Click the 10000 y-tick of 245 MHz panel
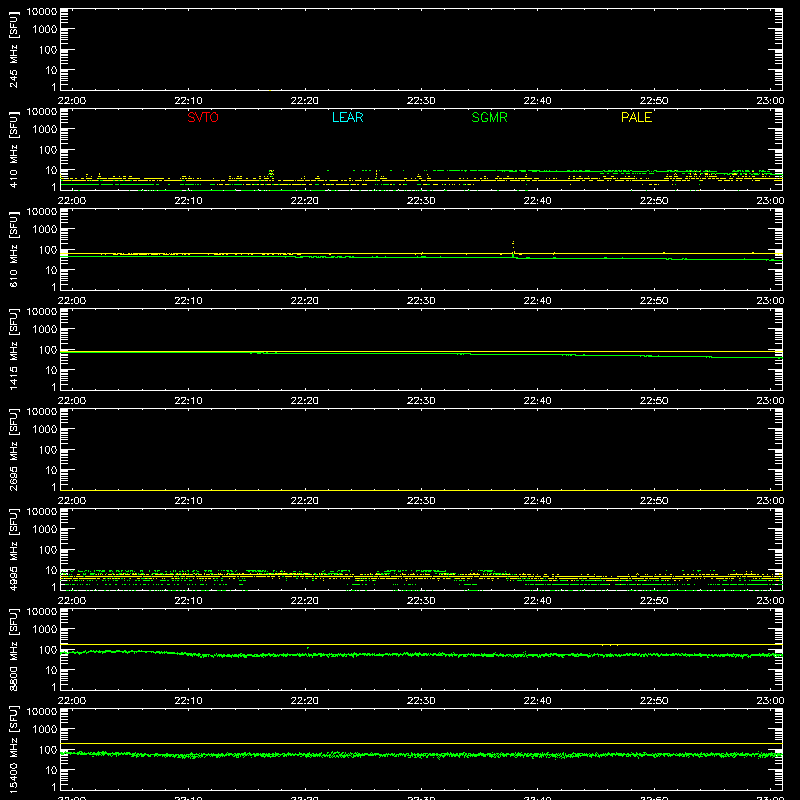Image resolution: width=800 pixels, height=800 pixels. click(x=42, y=12)
